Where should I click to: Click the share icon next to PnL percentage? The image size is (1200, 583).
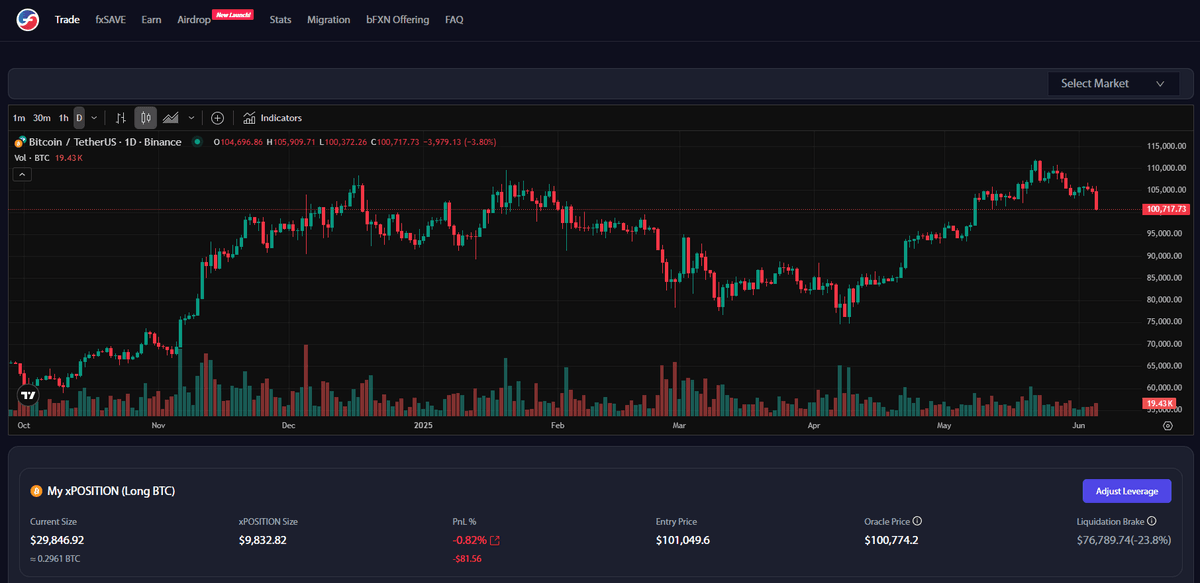pos(495,541)
